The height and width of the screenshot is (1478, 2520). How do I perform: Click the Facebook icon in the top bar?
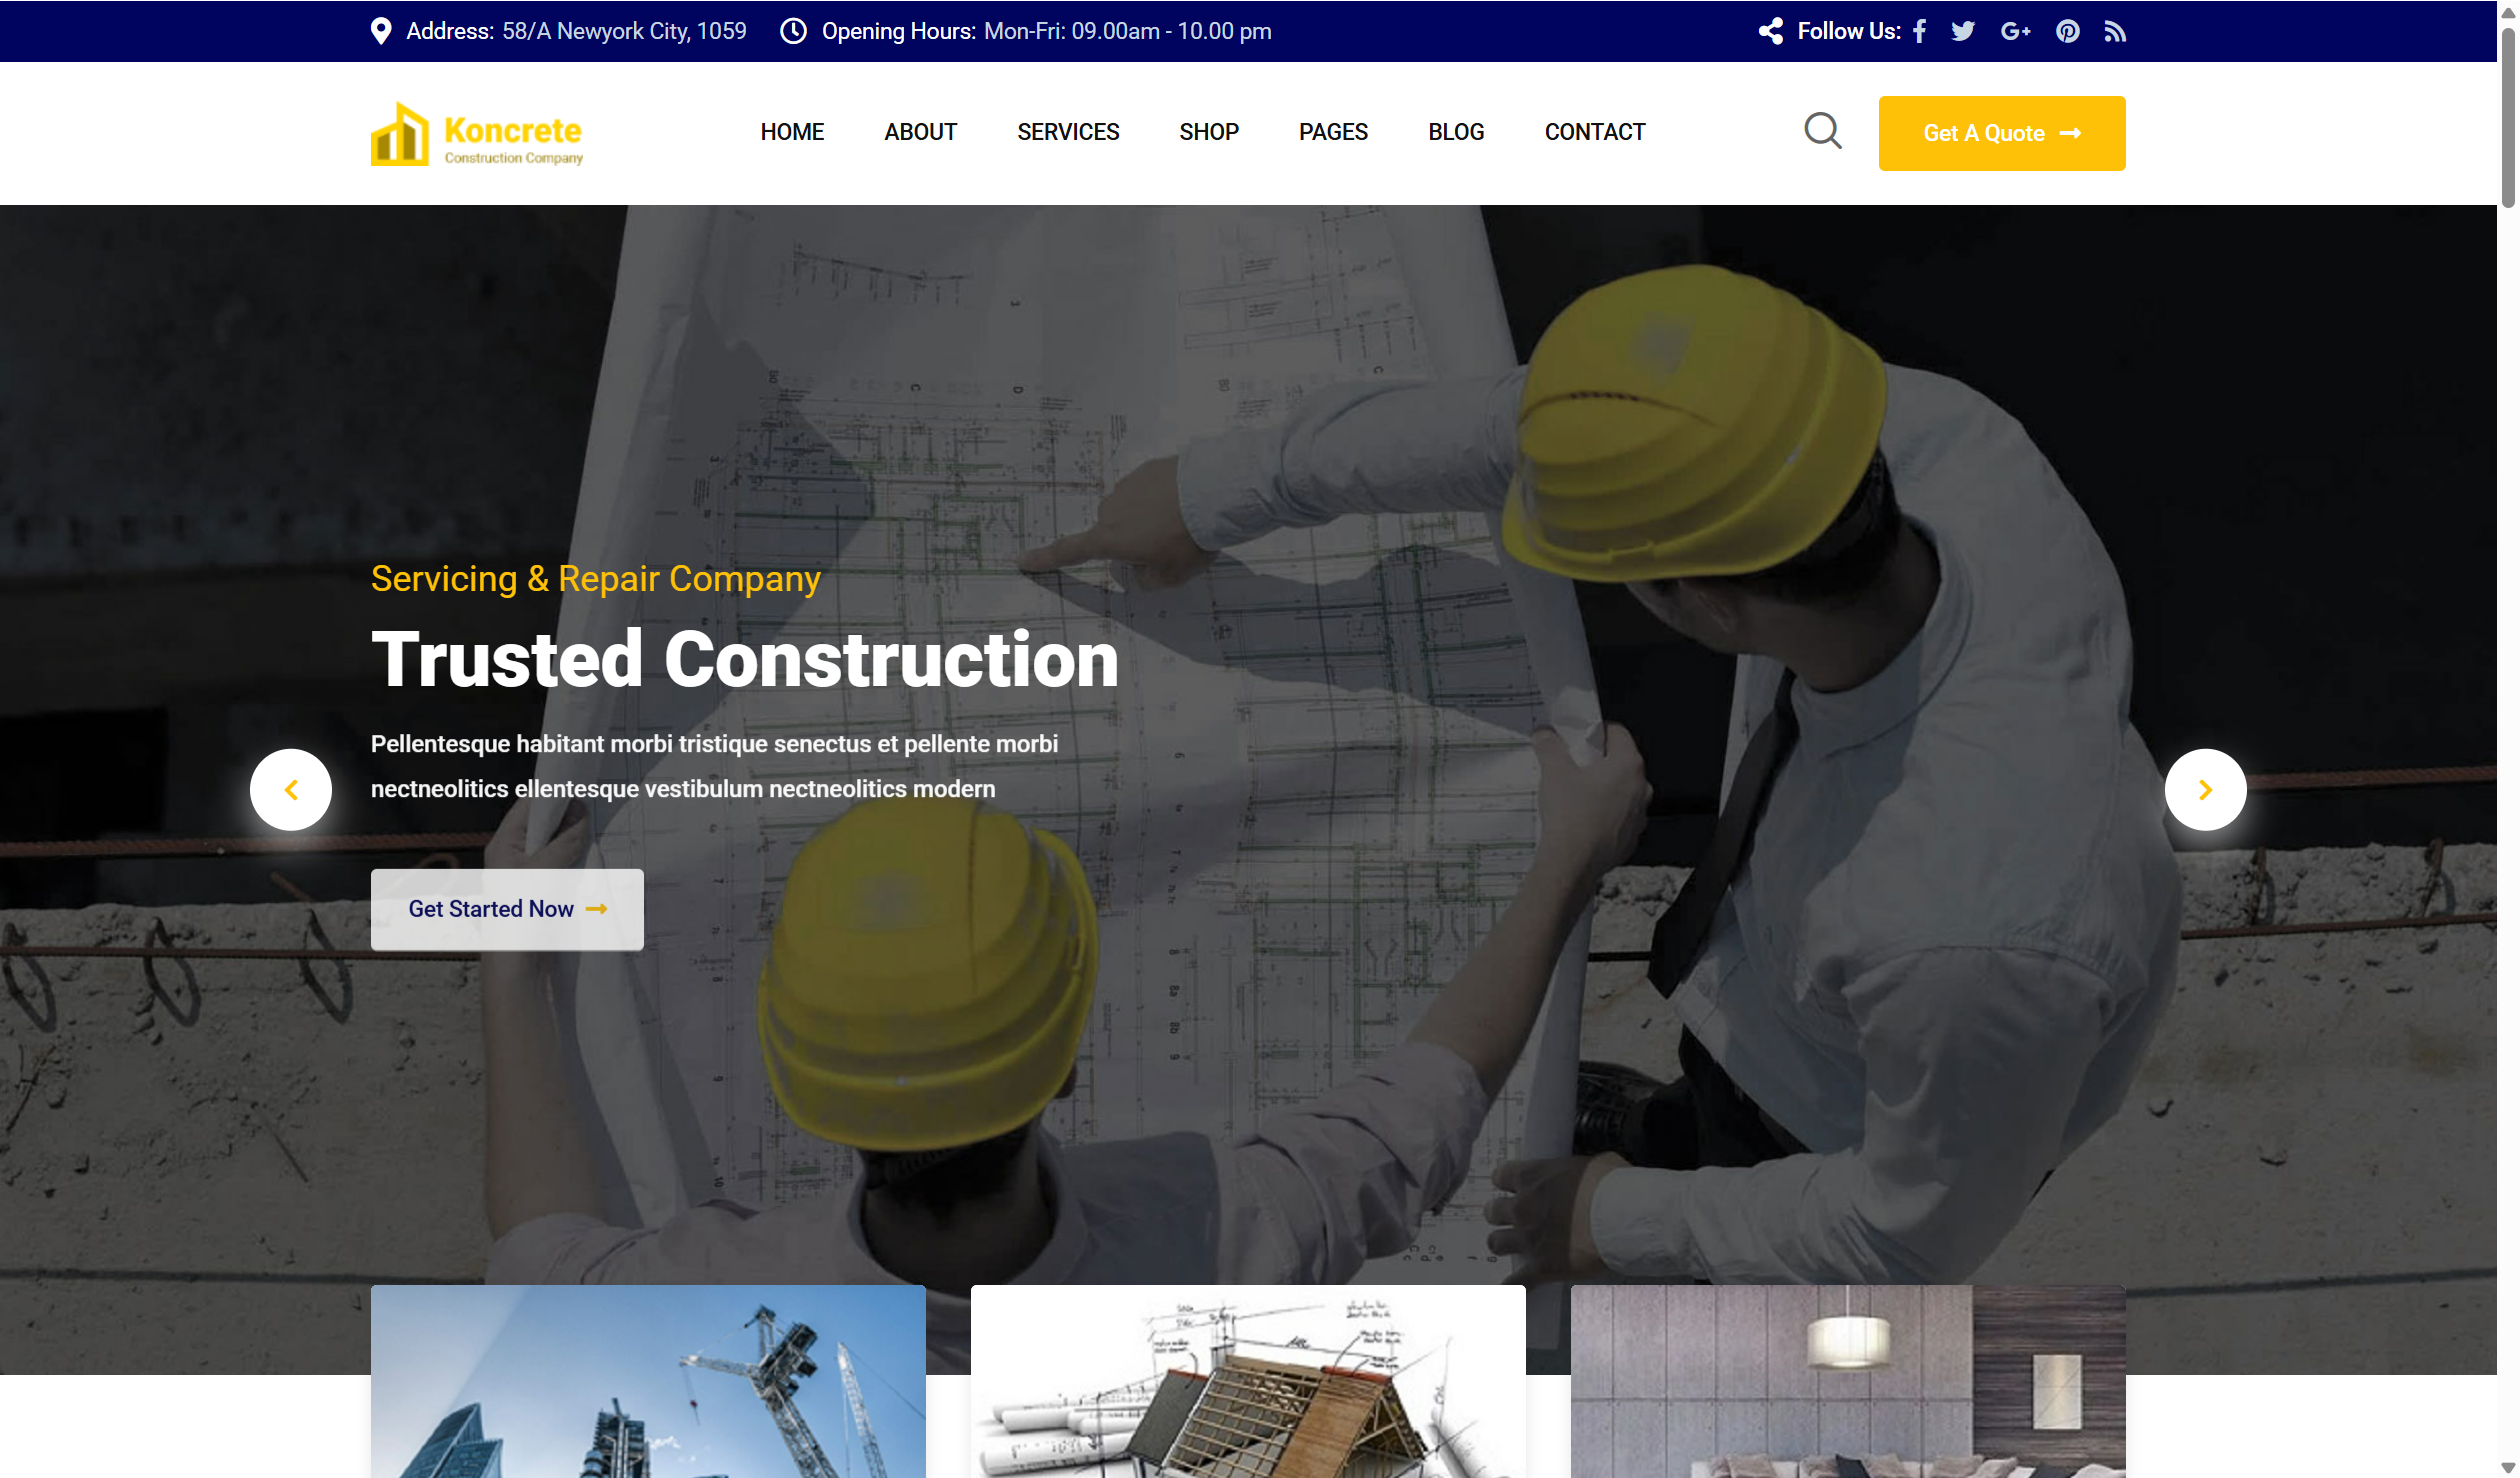tap(1919, 31)
